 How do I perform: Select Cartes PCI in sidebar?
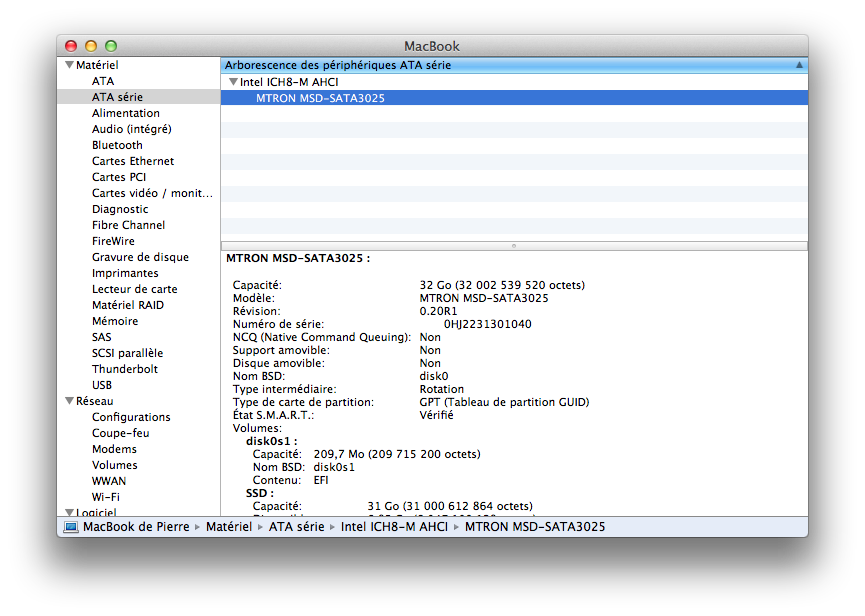[x=119, y=177]
